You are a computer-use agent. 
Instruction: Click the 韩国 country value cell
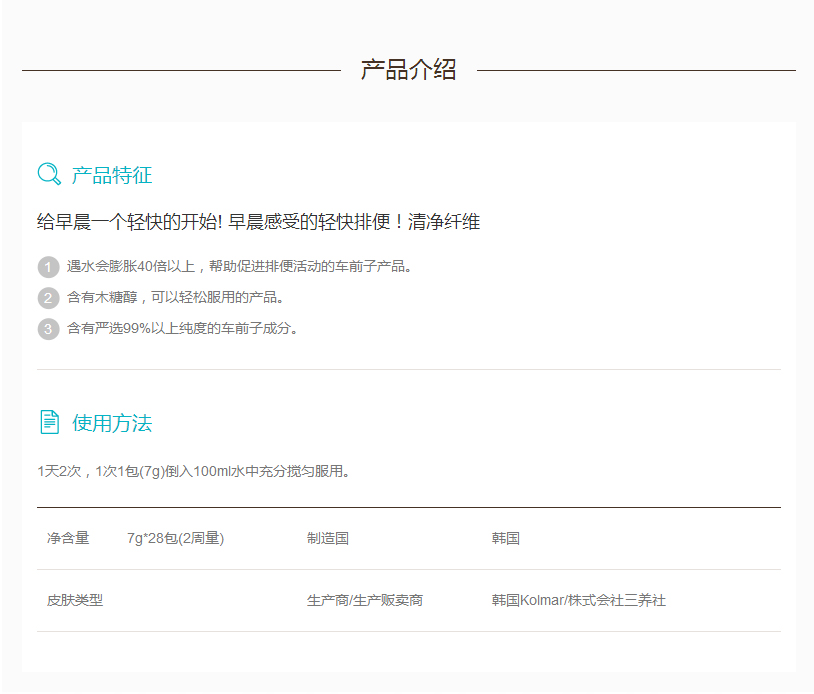click(506, 538)
